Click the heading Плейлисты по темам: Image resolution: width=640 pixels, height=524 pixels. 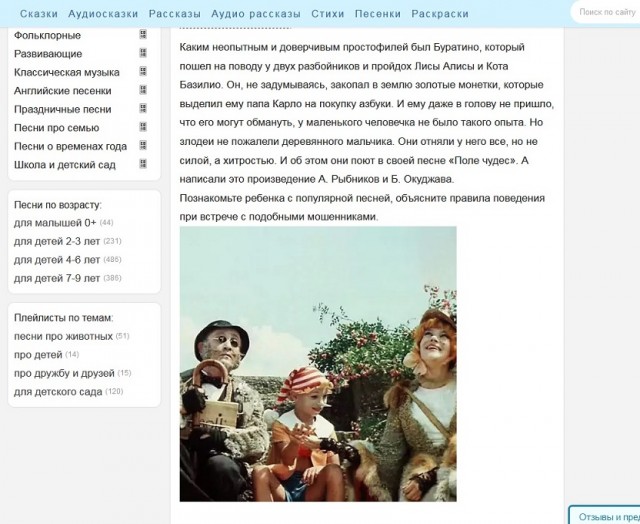64,318
